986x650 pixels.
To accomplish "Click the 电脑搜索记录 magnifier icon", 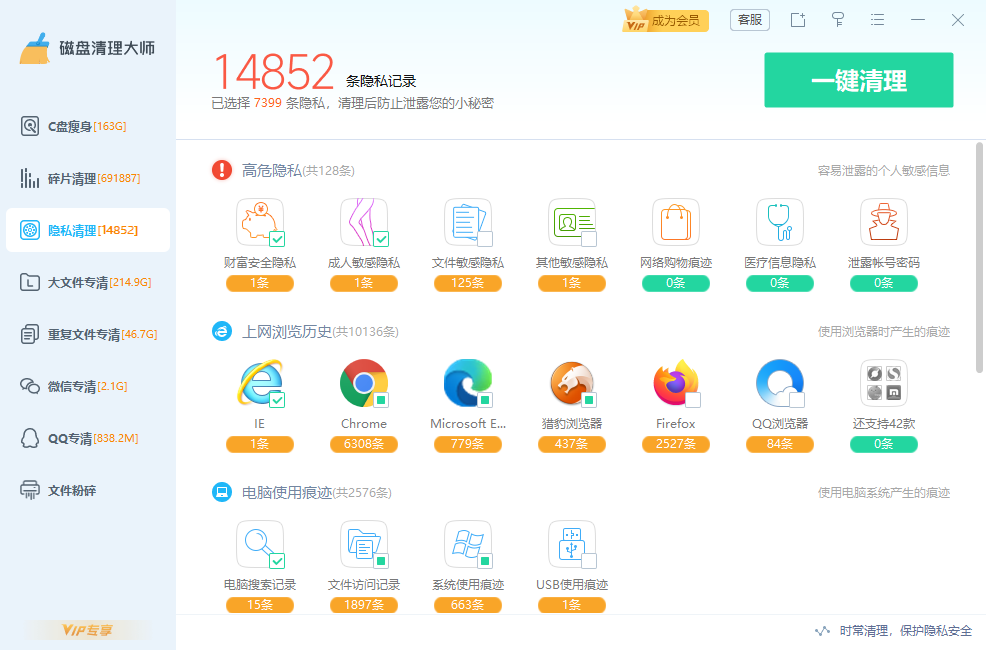I will (259, 545).
